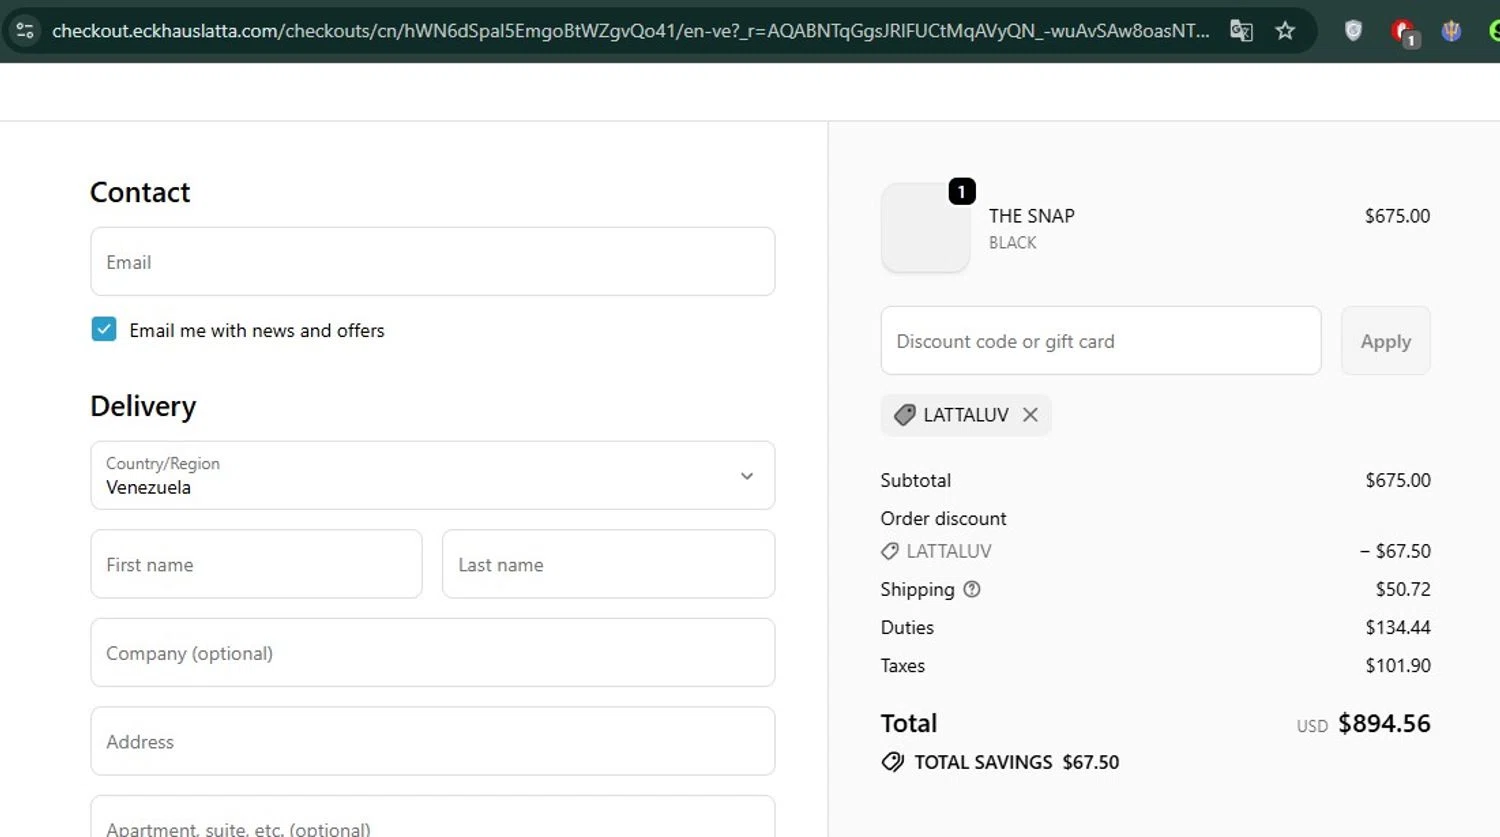This screenshot has height=837, width=1500.
Task: Open the Country/Region dropdown
Action: tap(432, 475)
